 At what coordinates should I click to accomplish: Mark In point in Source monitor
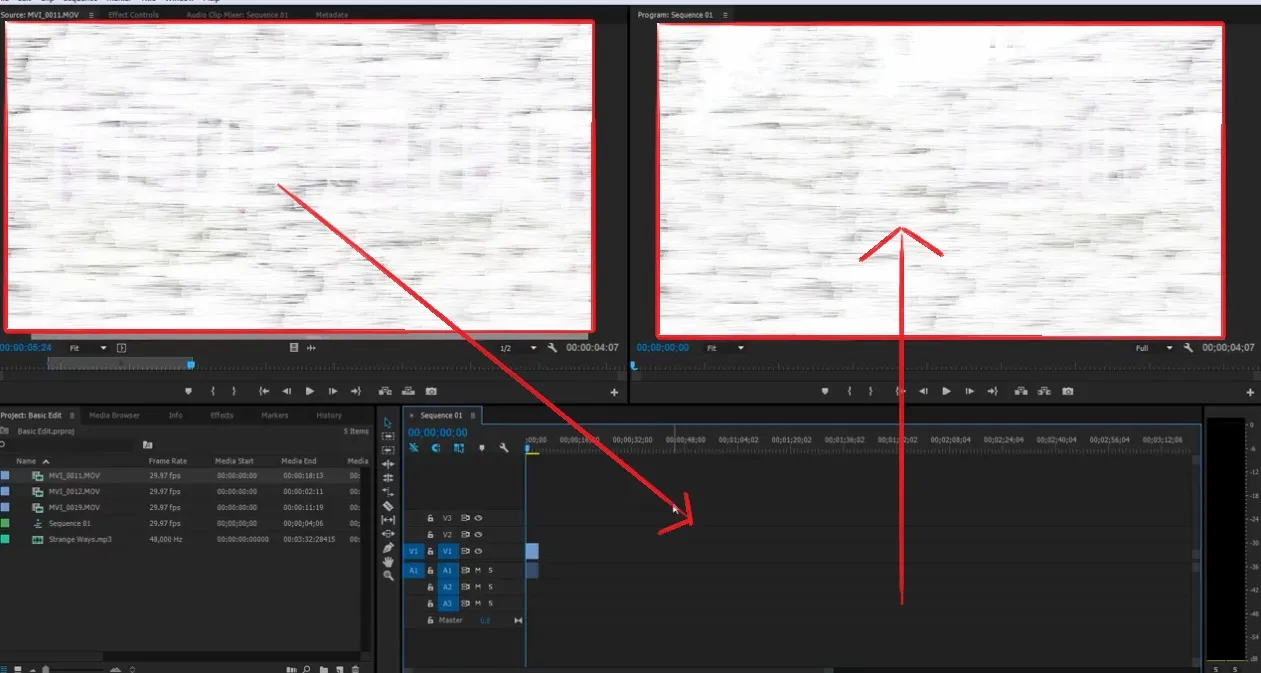click(213, 391)
